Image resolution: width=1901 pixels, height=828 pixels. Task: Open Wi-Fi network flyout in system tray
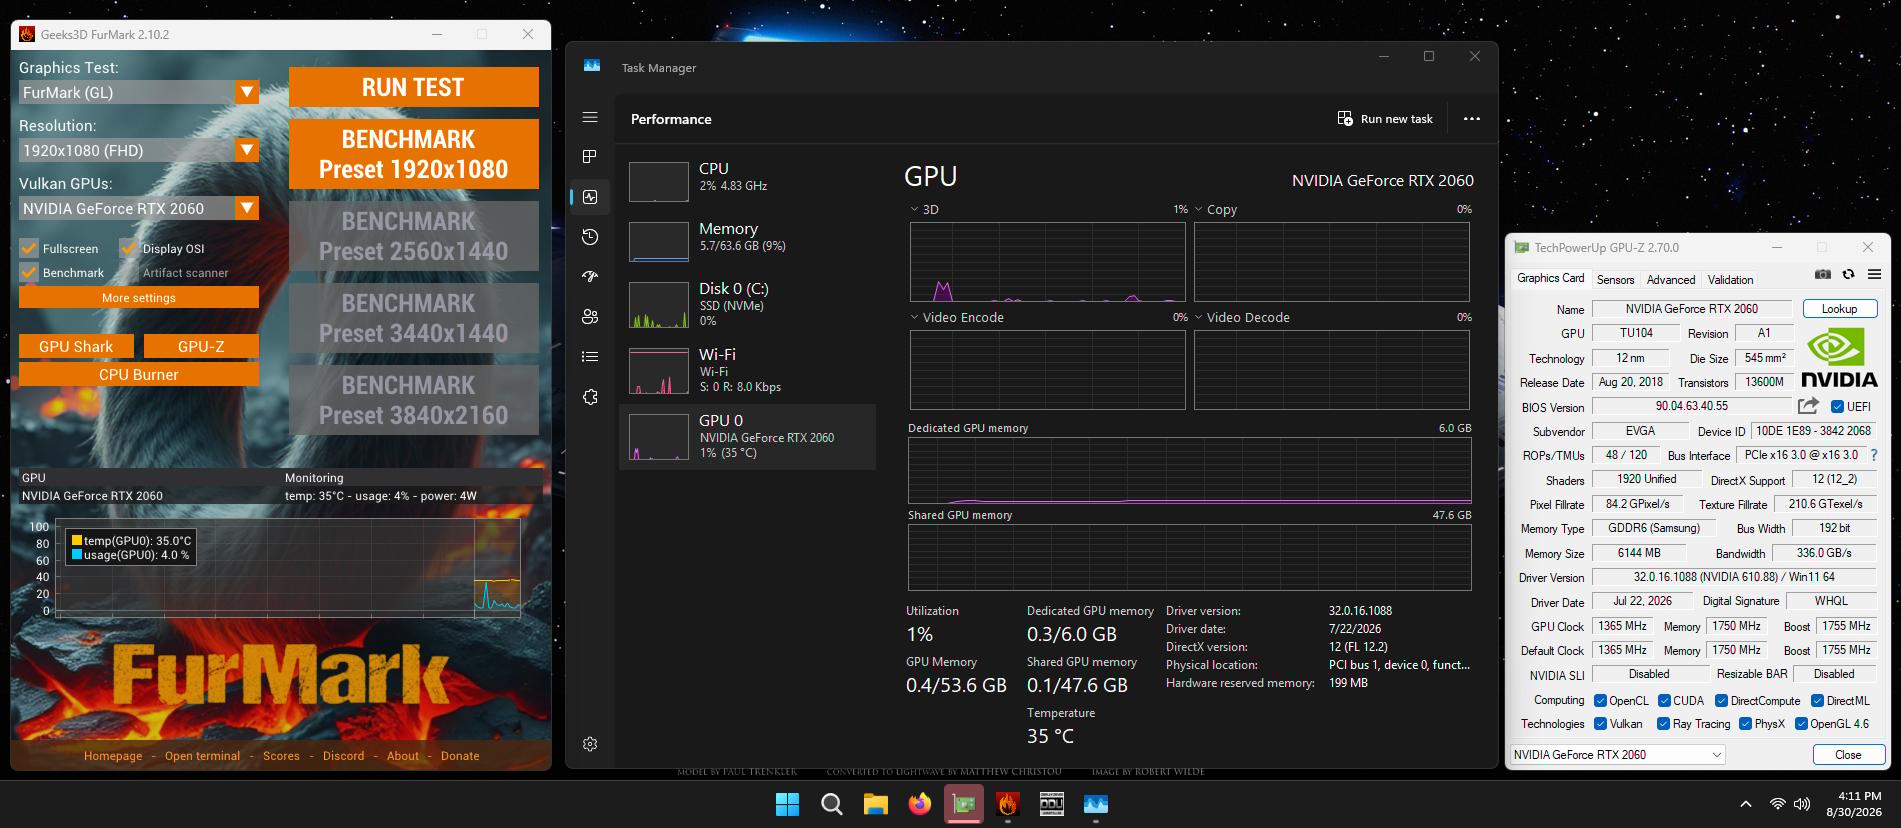tap(1777, 804)
